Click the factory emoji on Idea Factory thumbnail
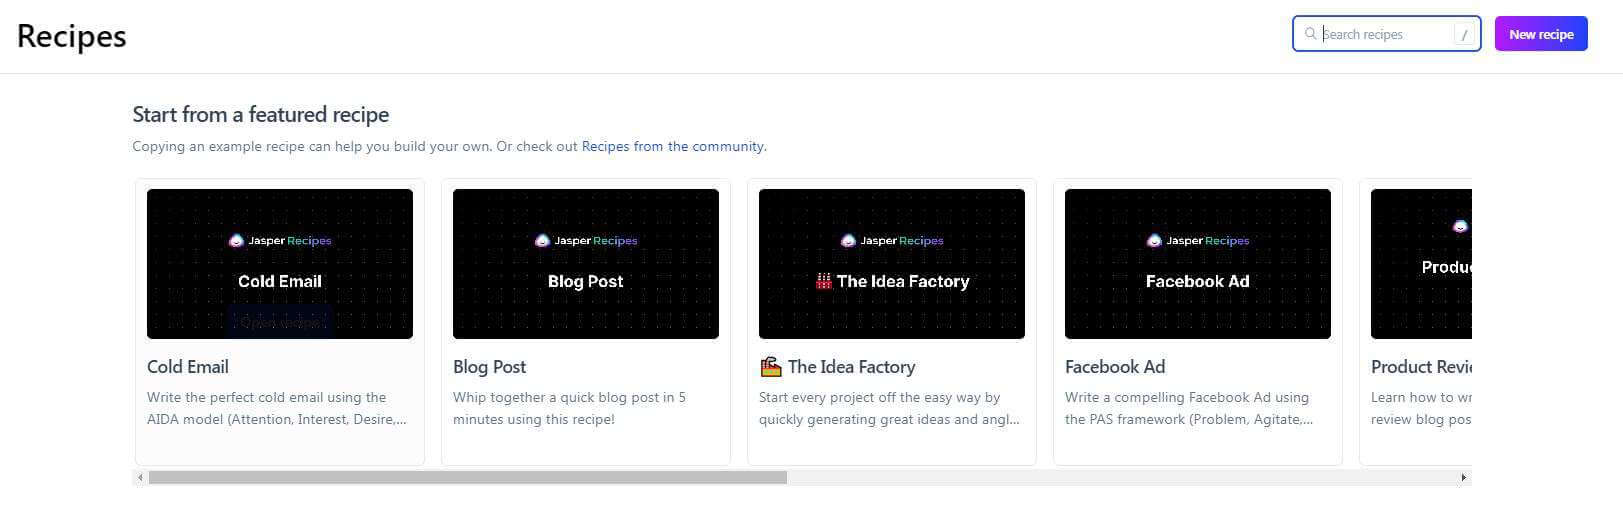This screenshot has width=1623, height=512. (x=824, y=281)
